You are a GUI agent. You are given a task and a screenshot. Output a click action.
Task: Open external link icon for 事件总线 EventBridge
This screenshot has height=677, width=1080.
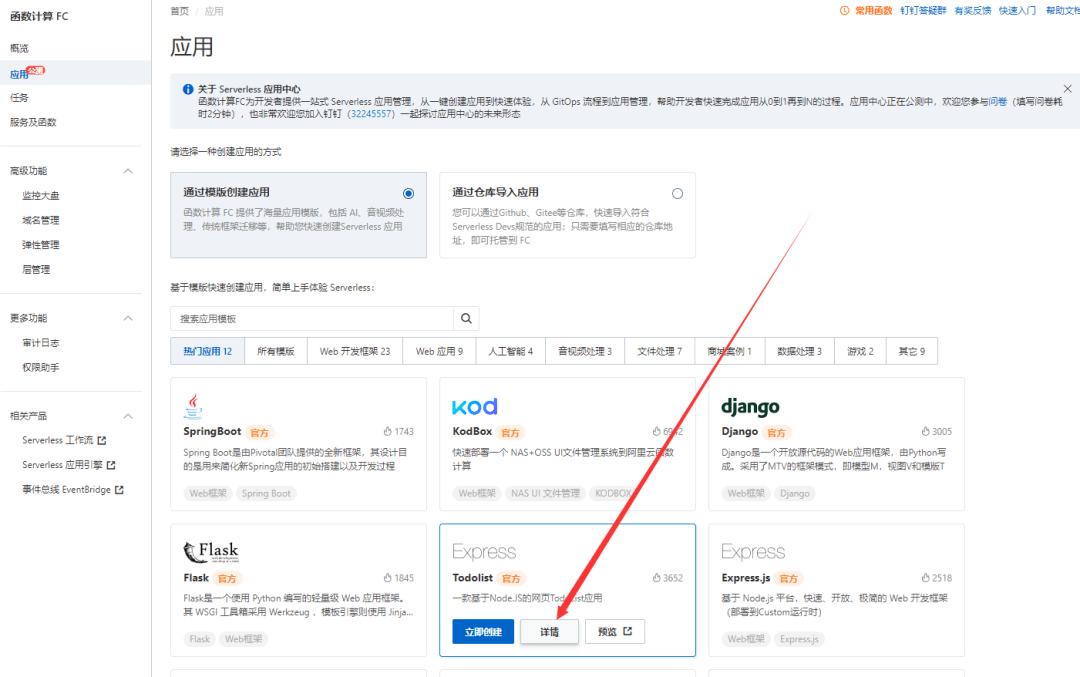click(119, 490)
